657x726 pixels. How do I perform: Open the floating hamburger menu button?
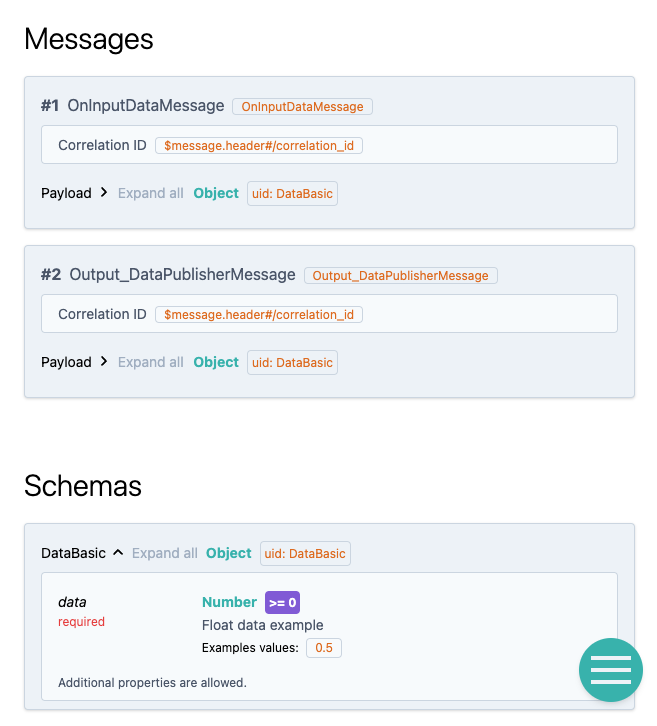click(610, 670)
